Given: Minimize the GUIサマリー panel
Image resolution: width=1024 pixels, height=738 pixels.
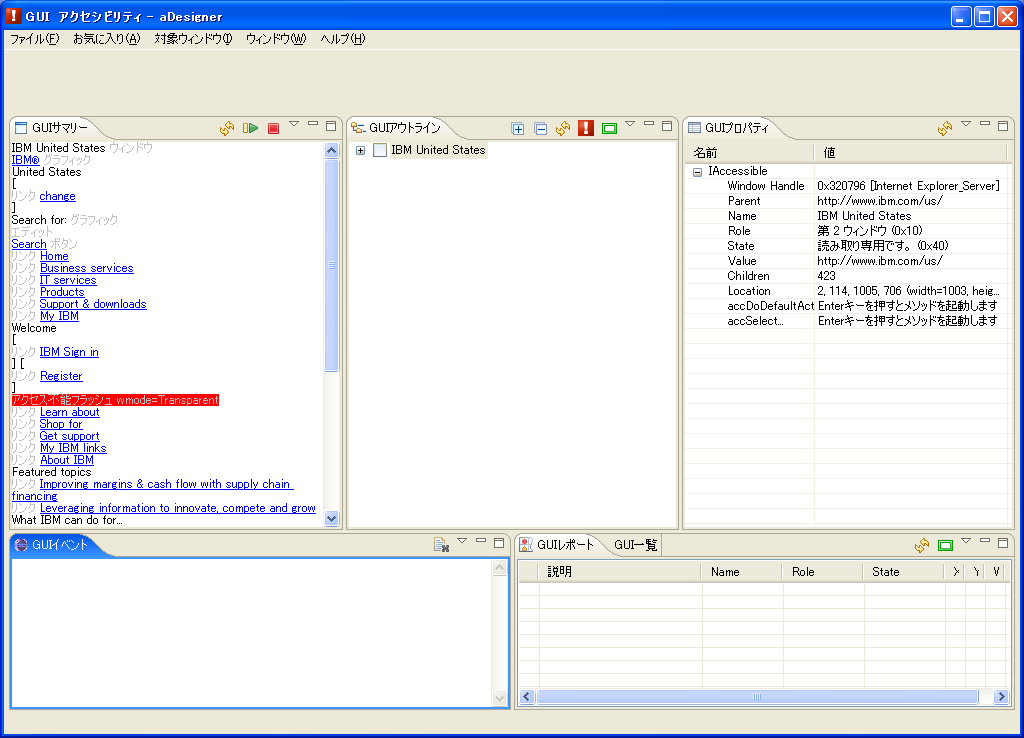Looking at the screenshot, I should click(x=313, y=124).
